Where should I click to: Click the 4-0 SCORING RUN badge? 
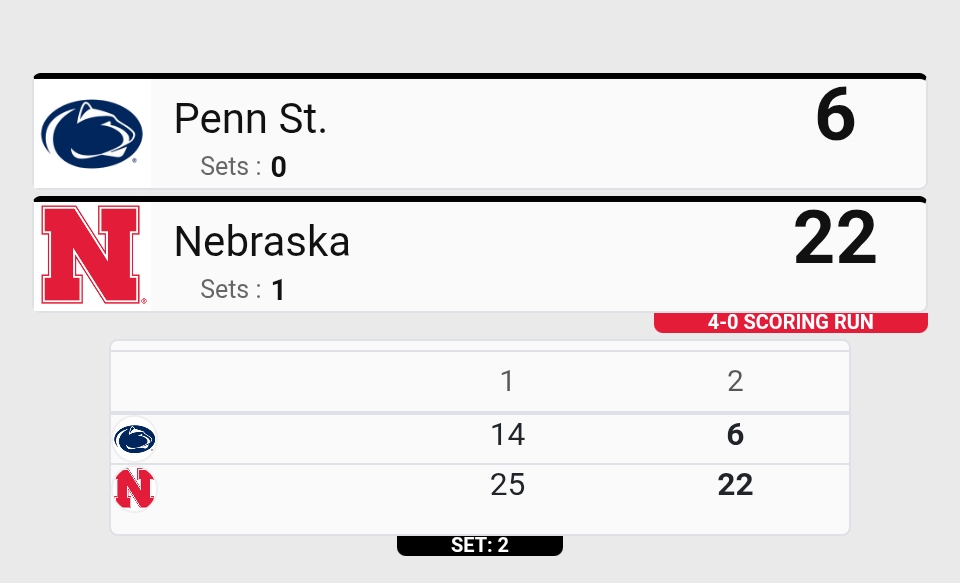pyautogui.click(x=790, y=322)
